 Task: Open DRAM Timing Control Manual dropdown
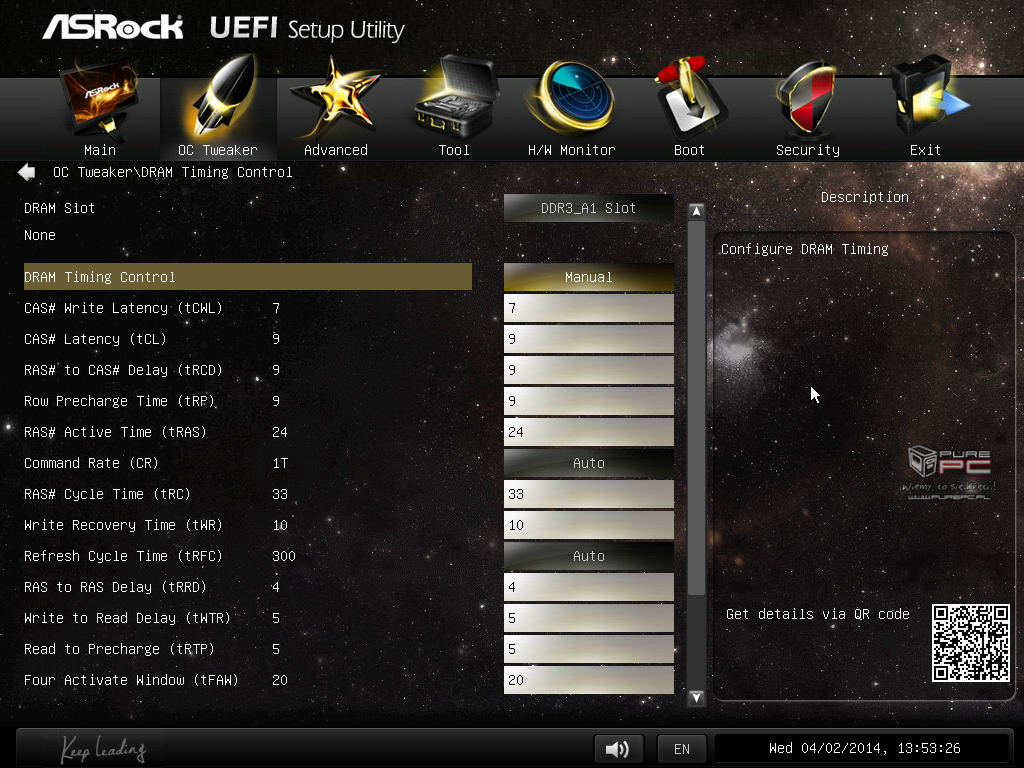click(x=588, y=277)
